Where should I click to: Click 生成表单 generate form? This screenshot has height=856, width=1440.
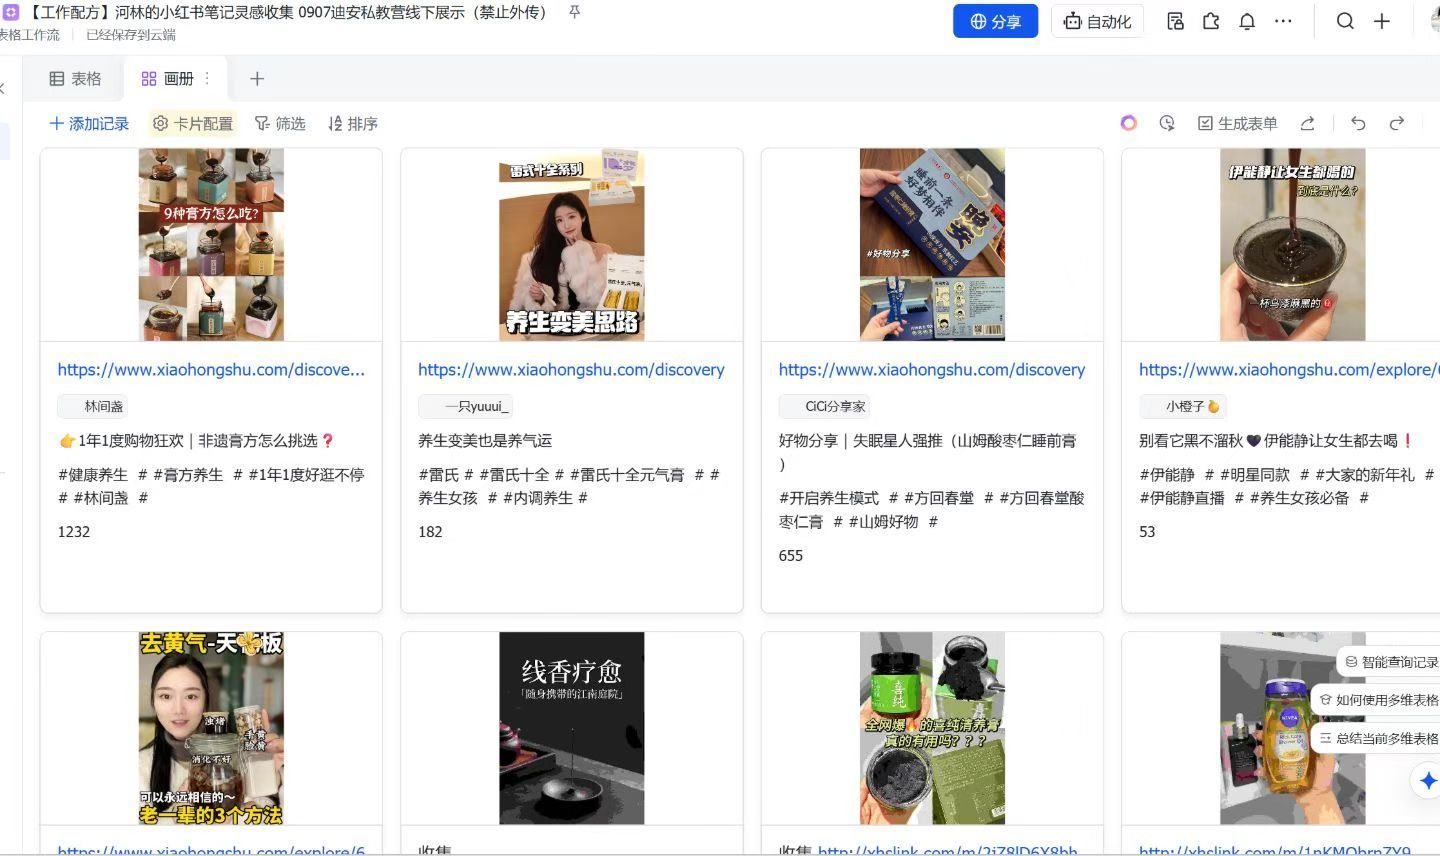(1238, 123)
